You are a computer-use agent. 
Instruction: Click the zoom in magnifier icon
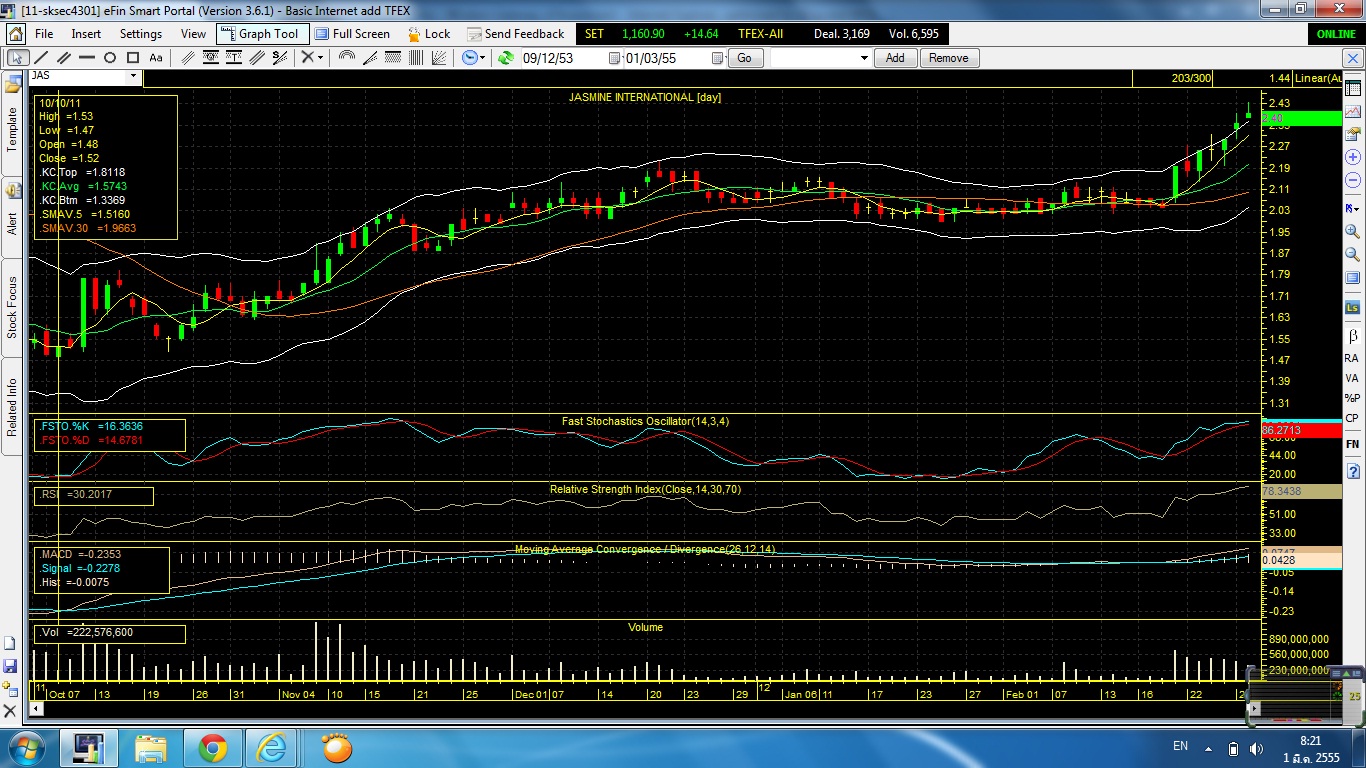(1353, 231)
